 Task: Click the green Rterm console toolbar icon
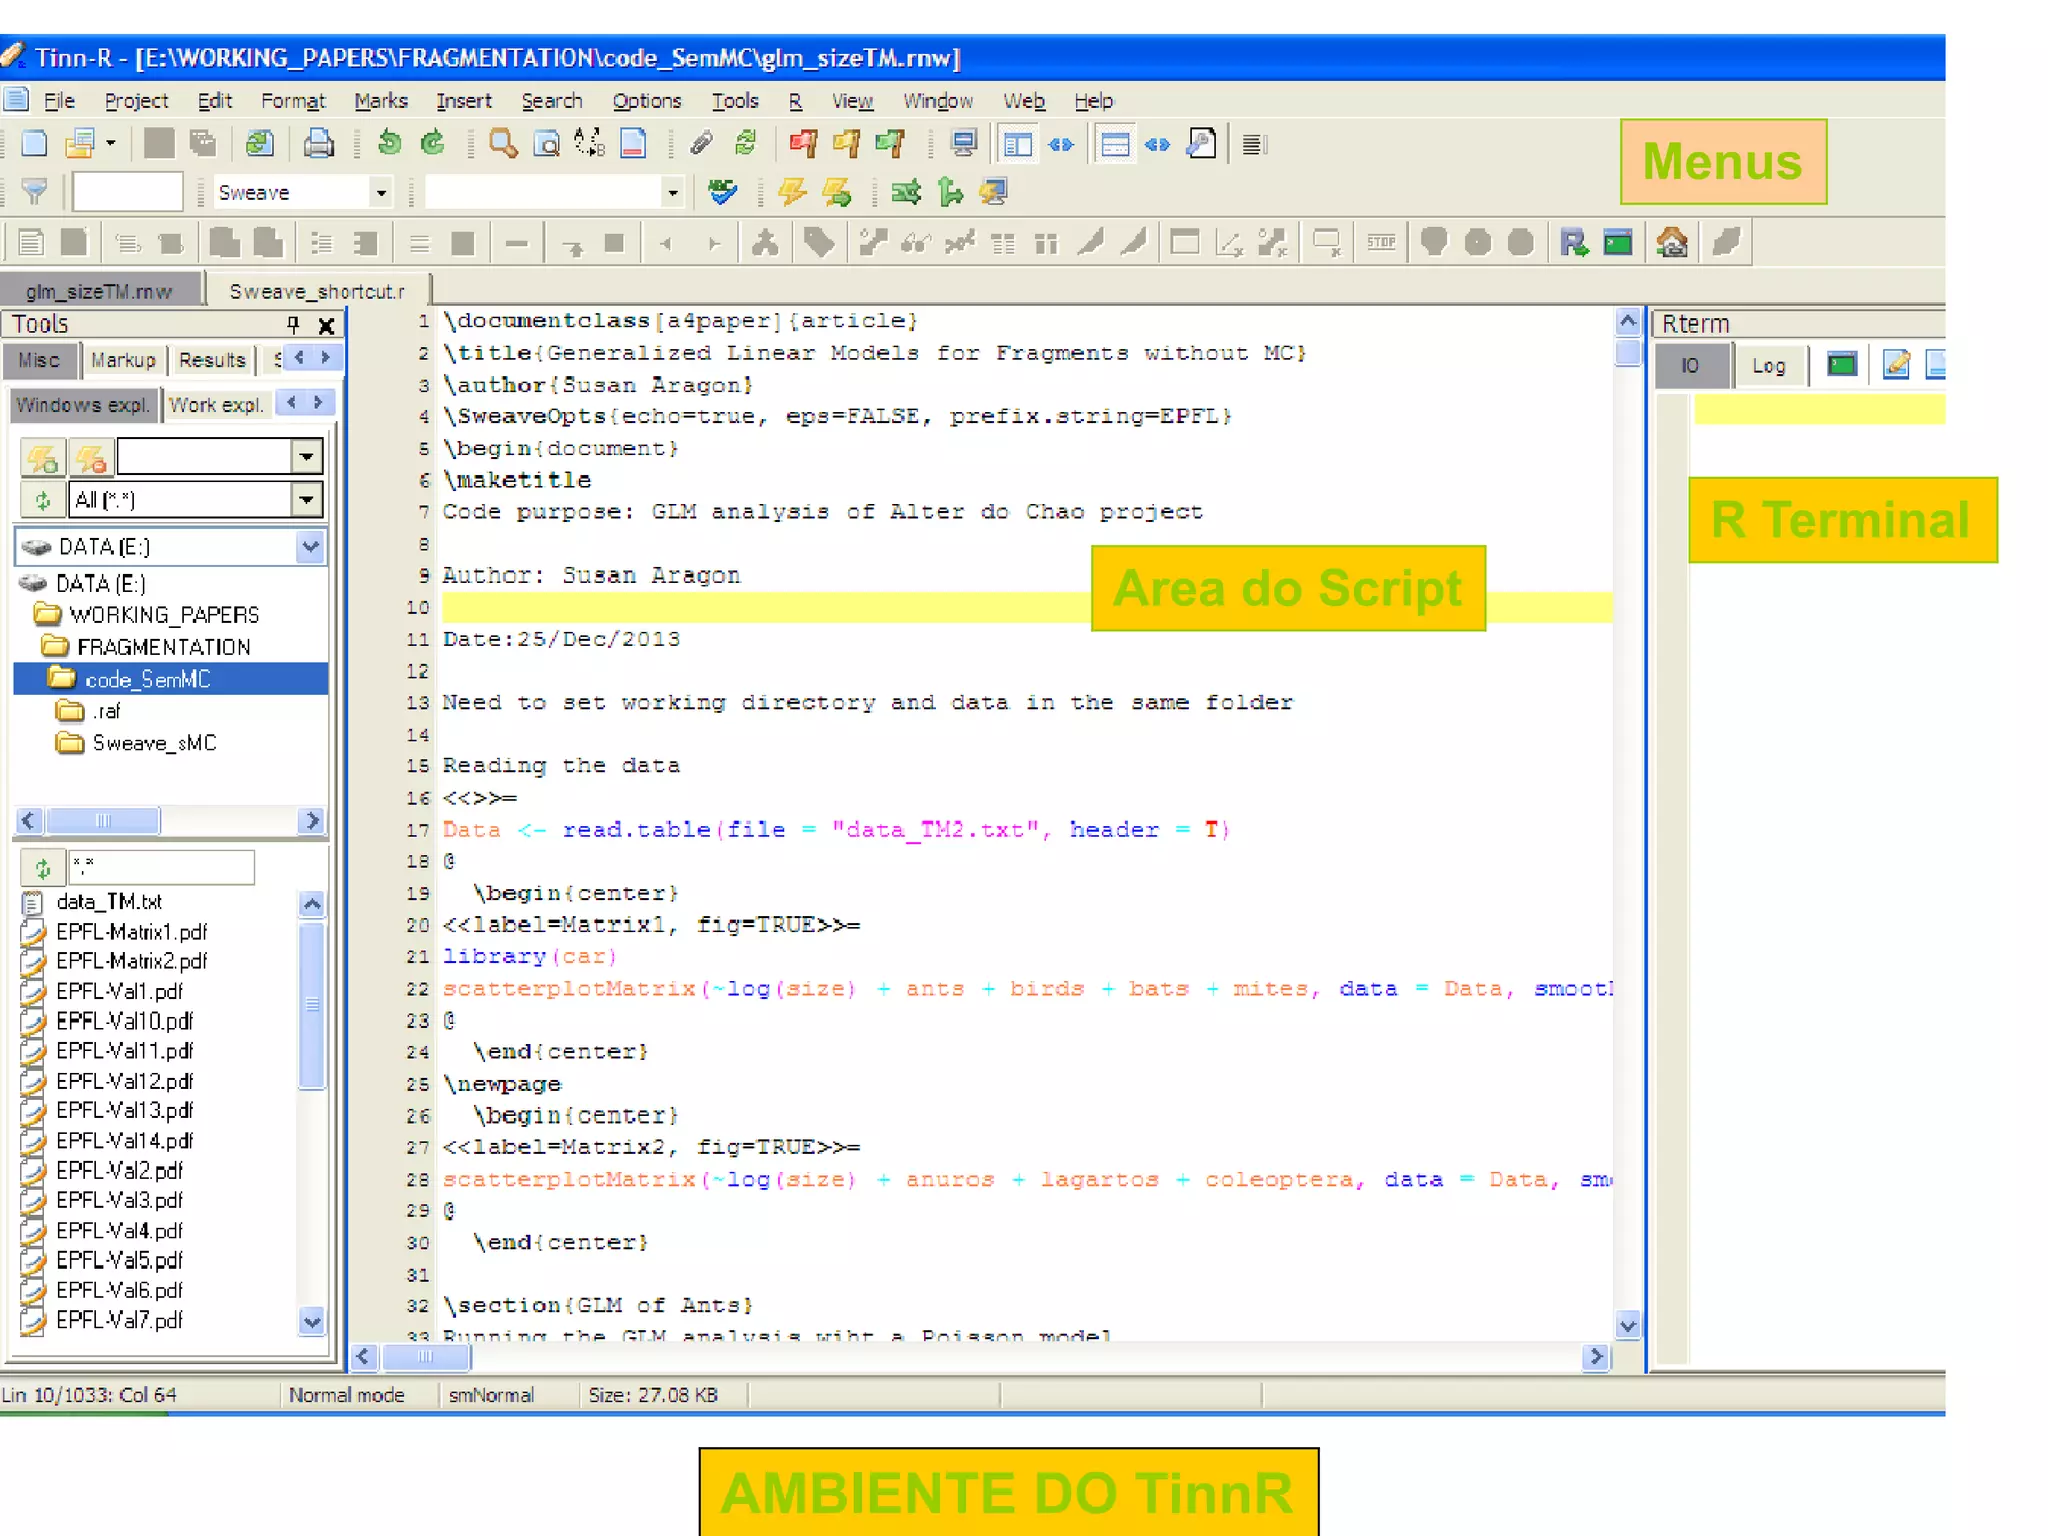(1617, 242)
